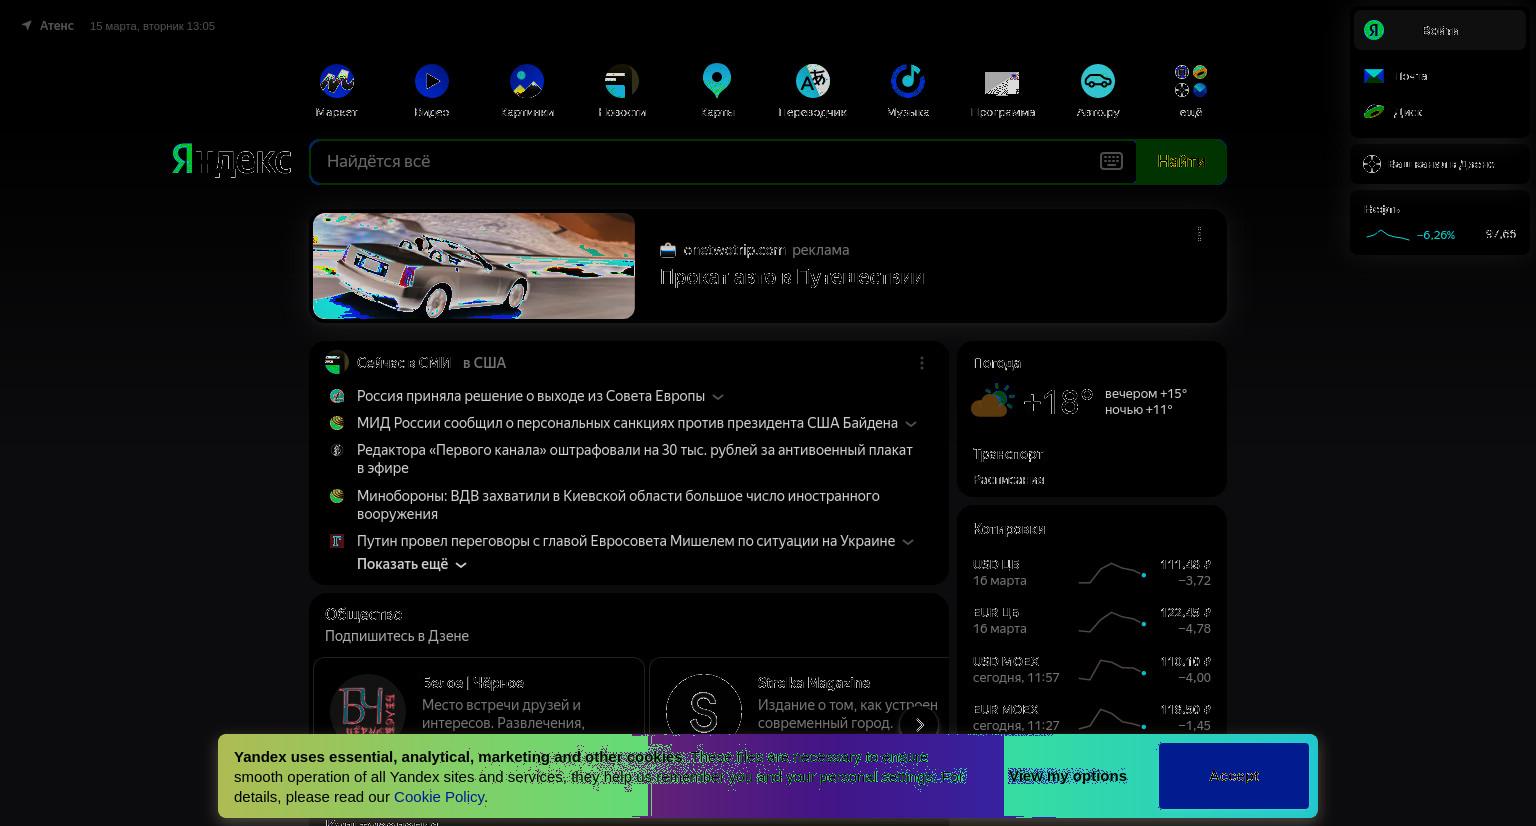This screenshot has width=1536, height=826.
Task: Click the onetwotrip.com briefcase icon
Action: [x=668, y=250]
